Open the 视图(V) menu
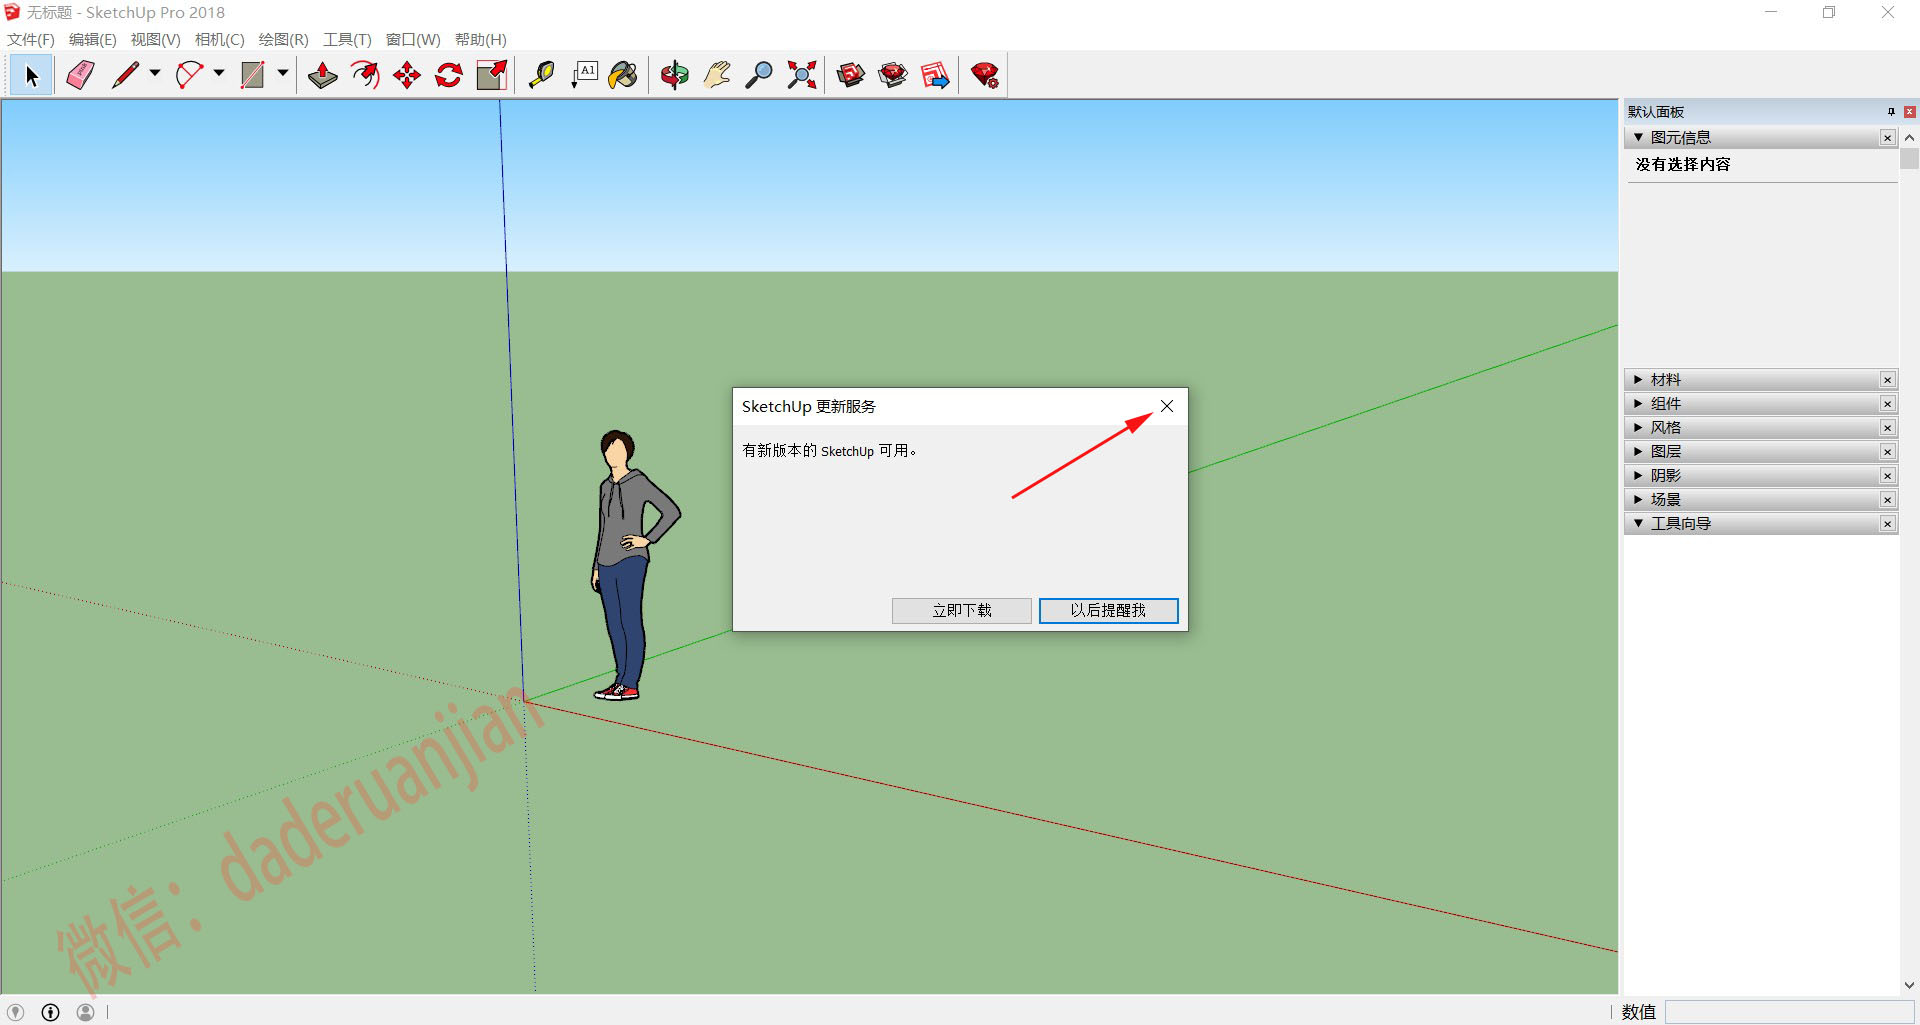1920x1025 pixels. point(155,40)
